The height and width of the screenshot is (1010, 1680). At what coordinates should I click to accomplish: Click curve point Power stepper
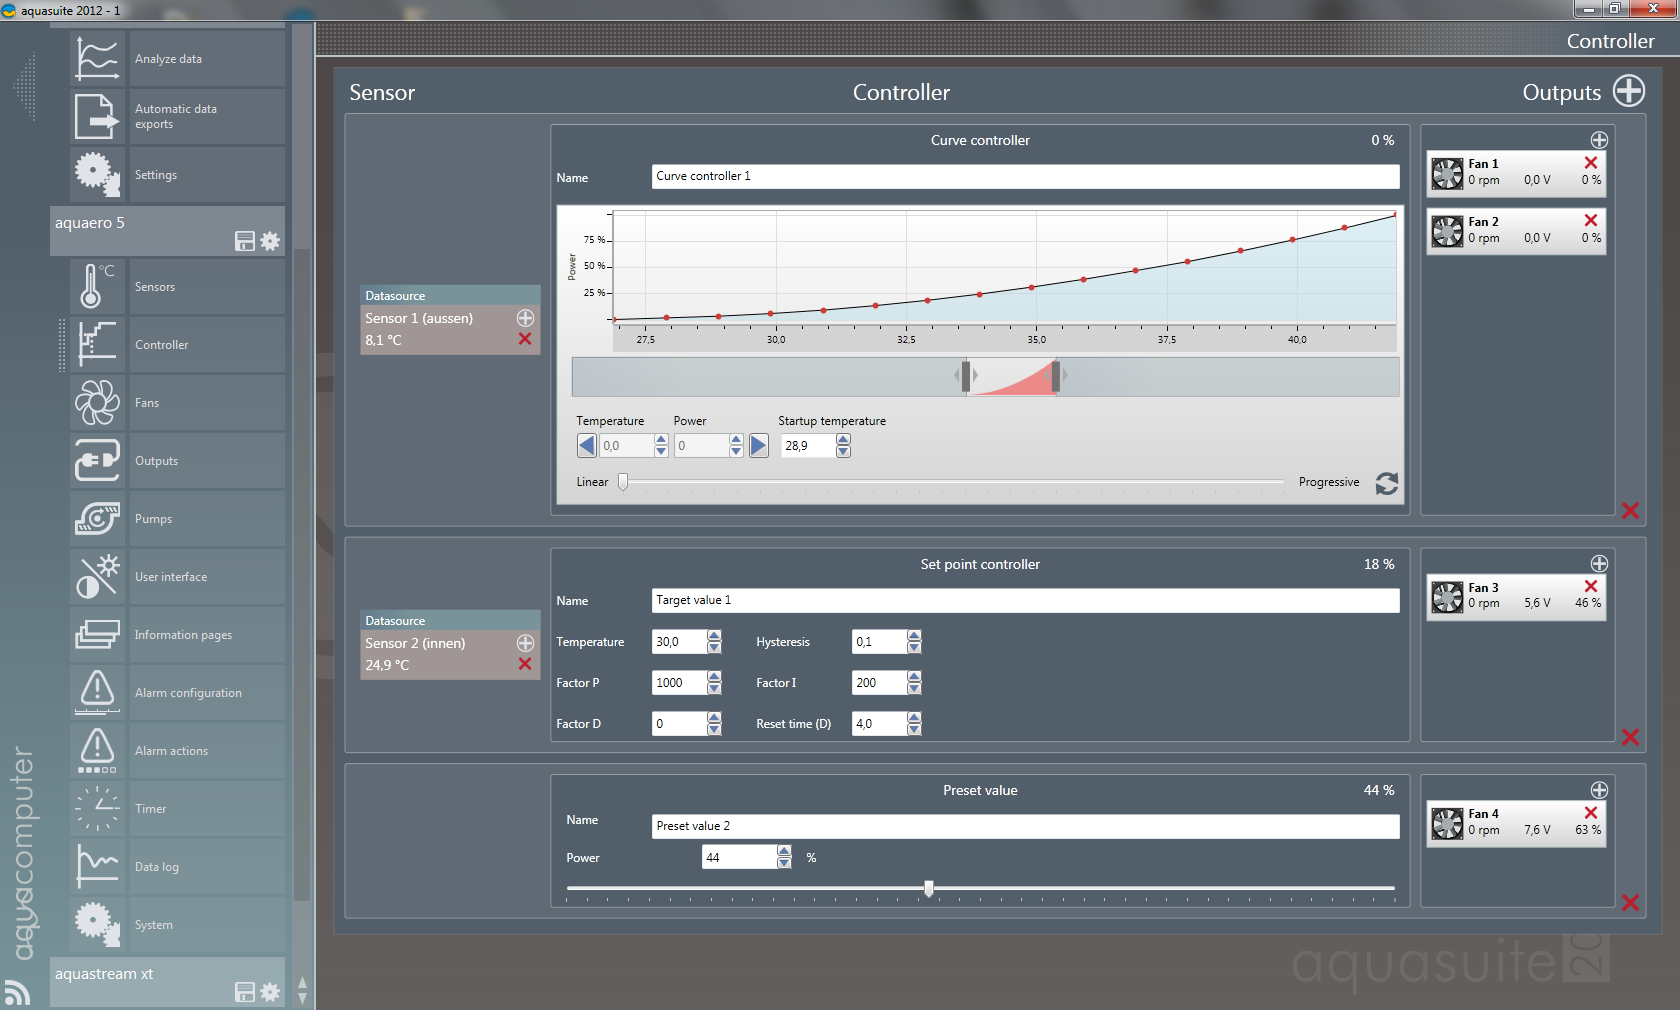coord(736,446)
